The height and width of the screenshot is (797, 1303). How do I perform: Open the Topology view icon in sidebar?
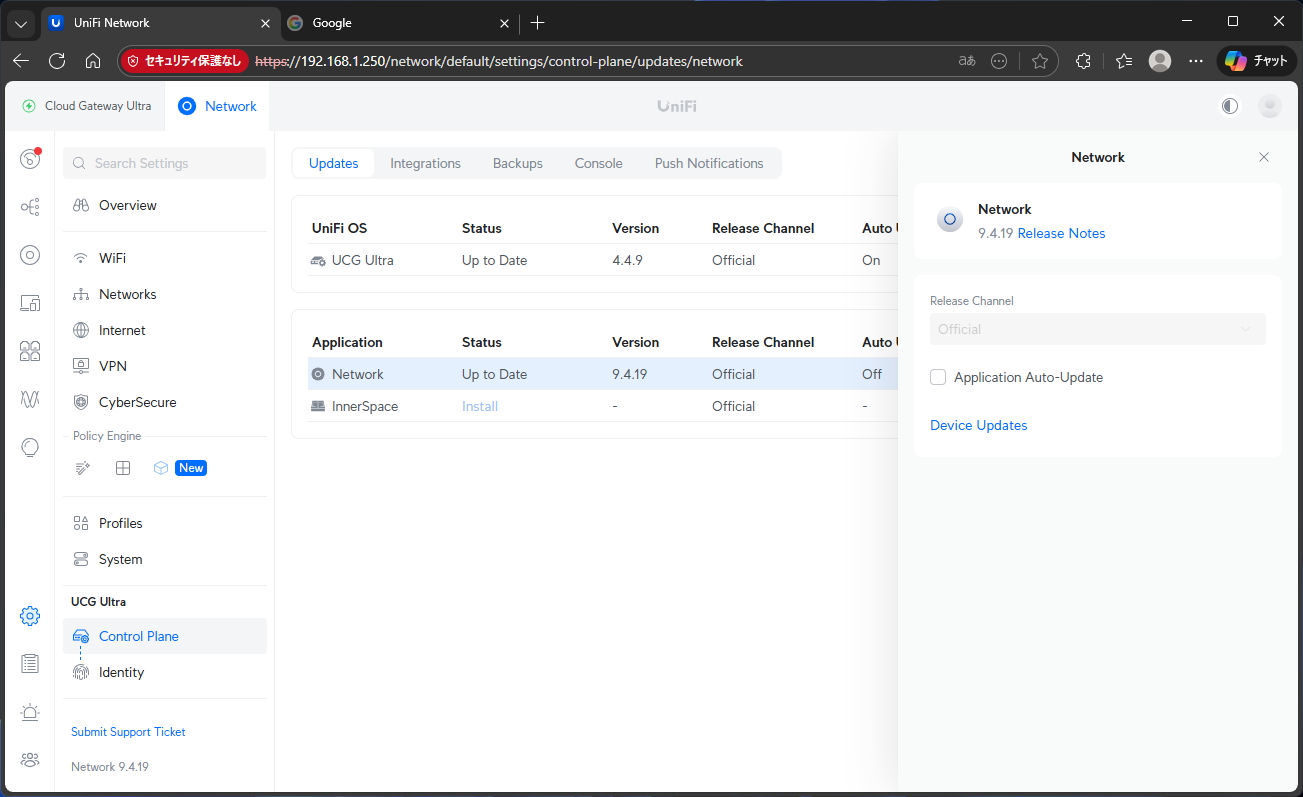(x=30, y=207)
